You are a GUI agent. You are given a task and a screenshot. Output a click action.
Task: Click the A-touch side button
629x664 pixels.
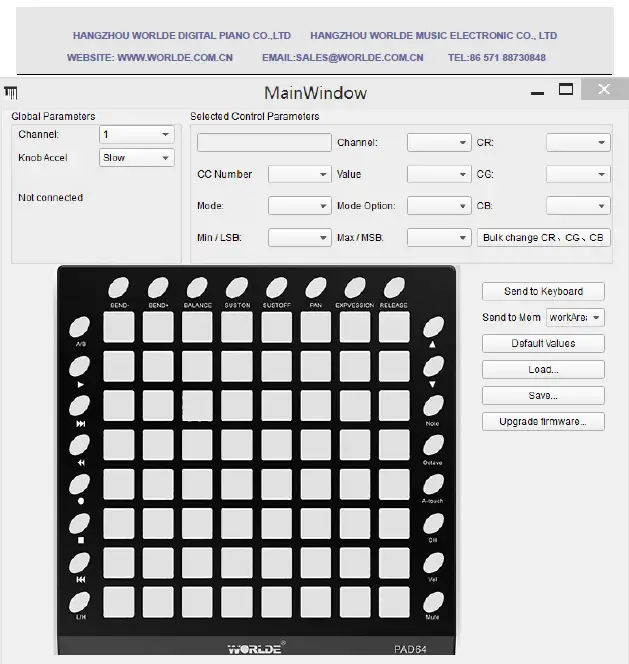(x=433, y=484)
